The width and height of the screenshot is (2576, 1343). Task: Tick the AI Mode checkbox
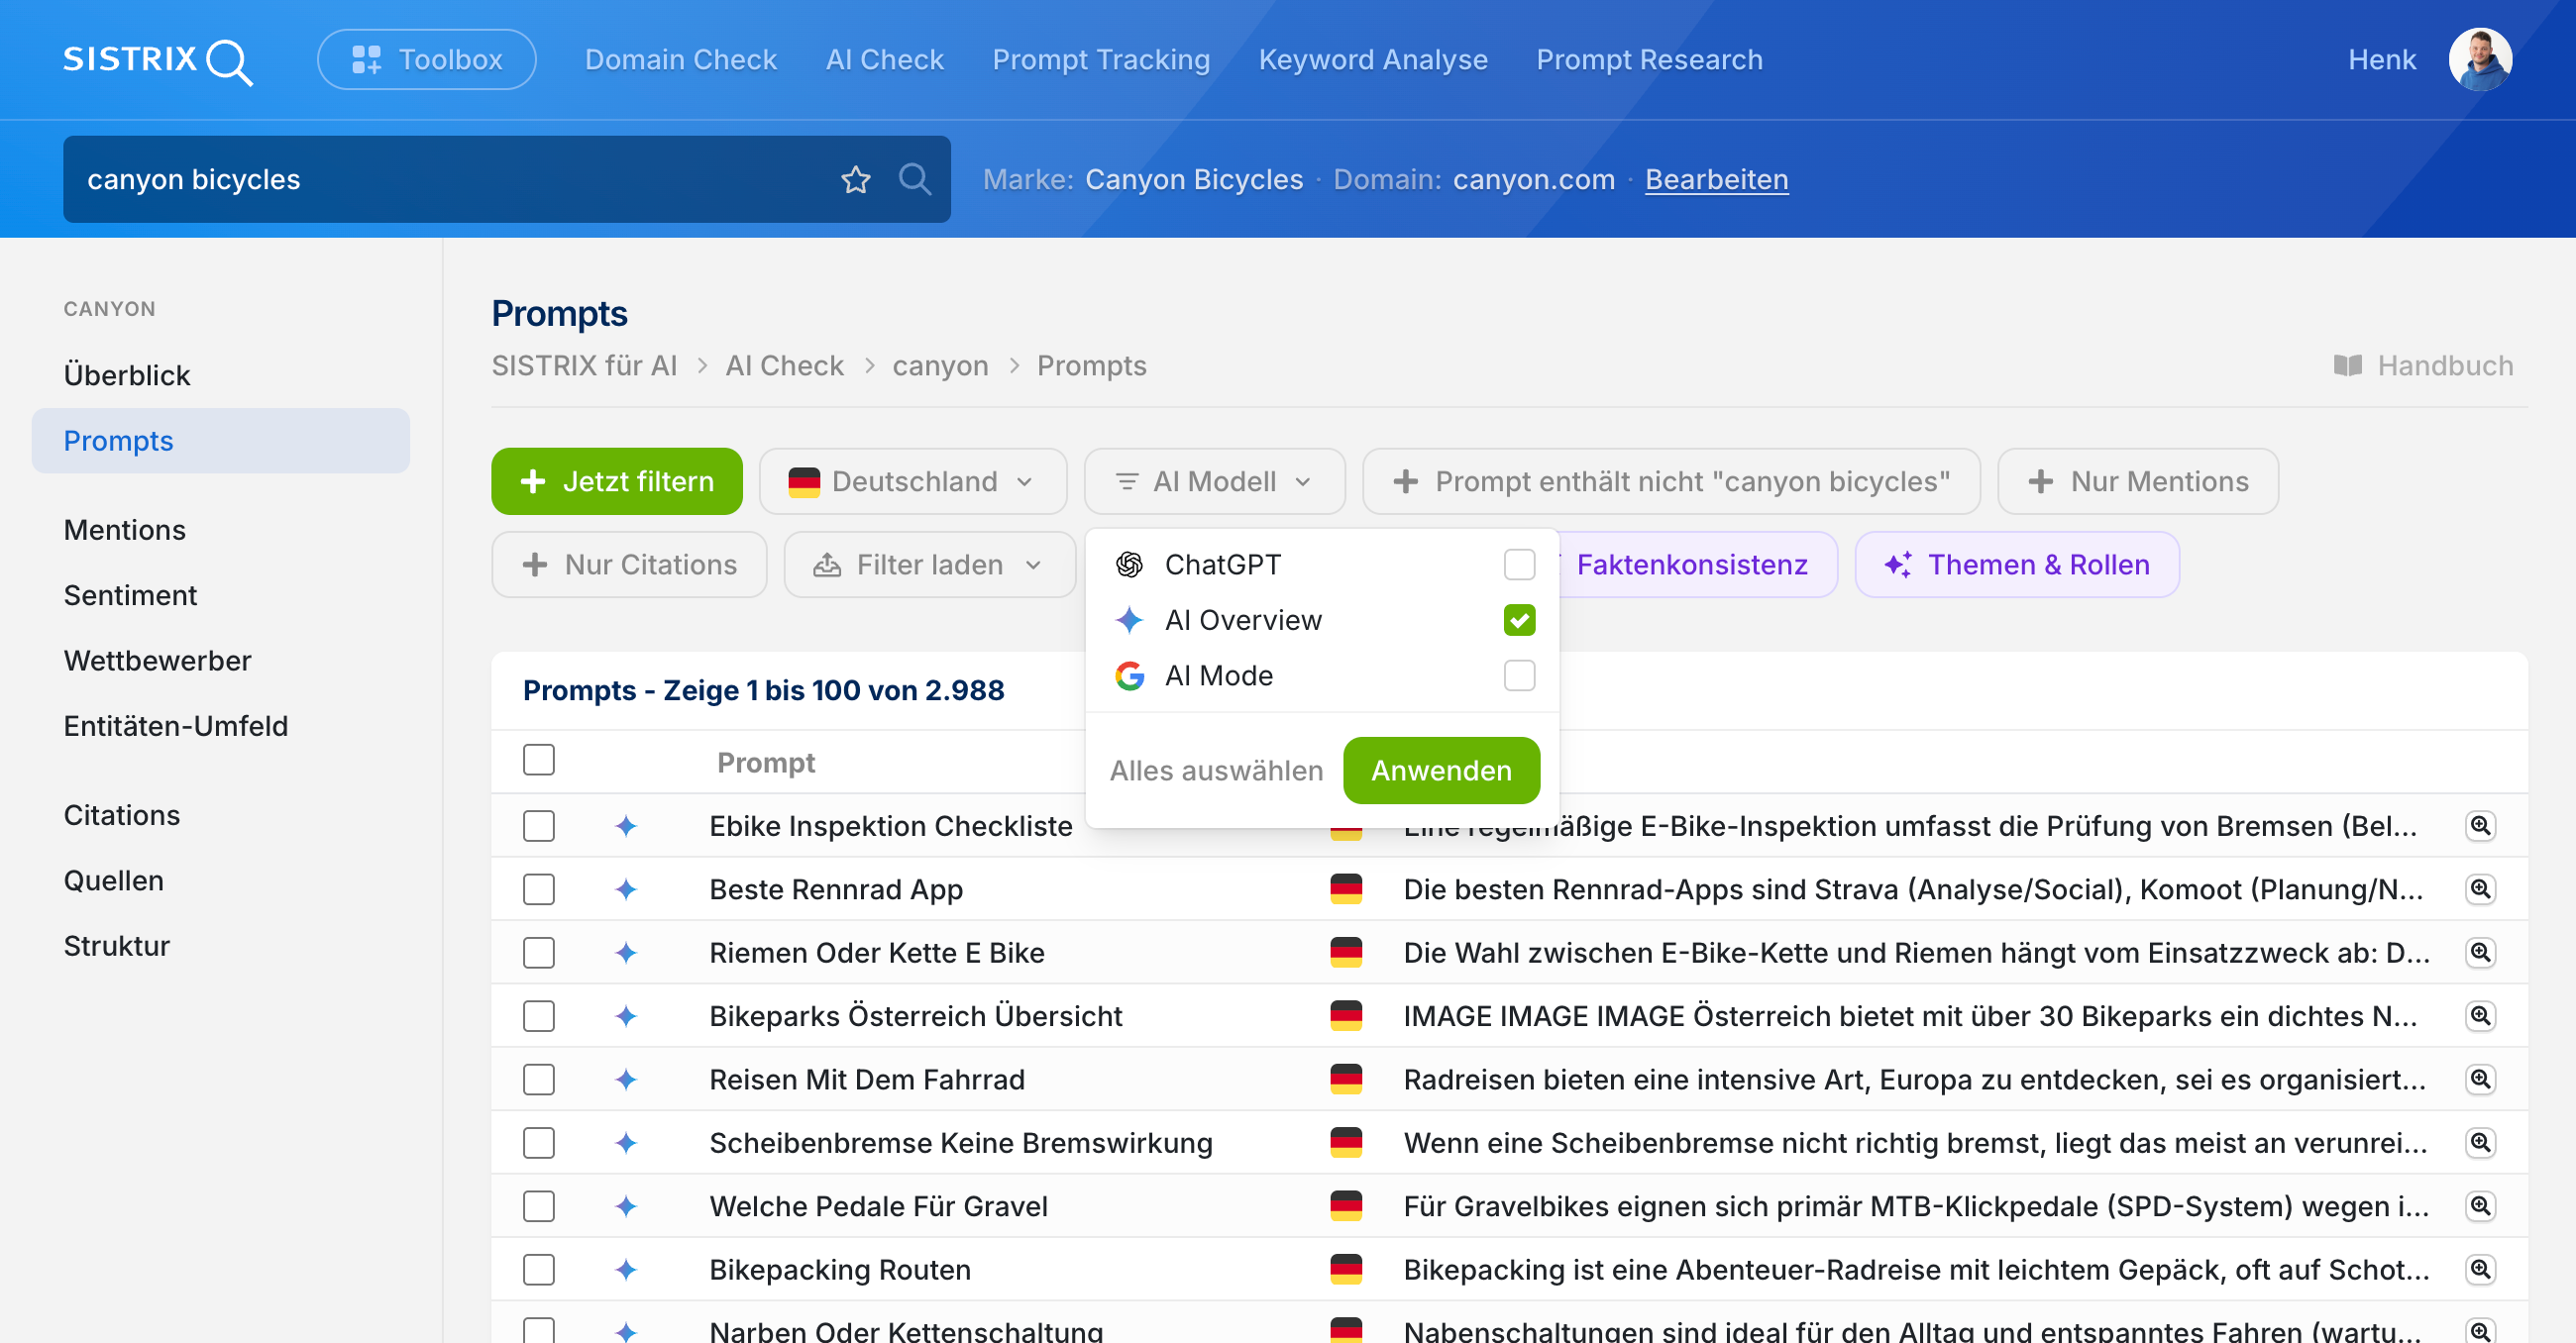coord(1518,676)
